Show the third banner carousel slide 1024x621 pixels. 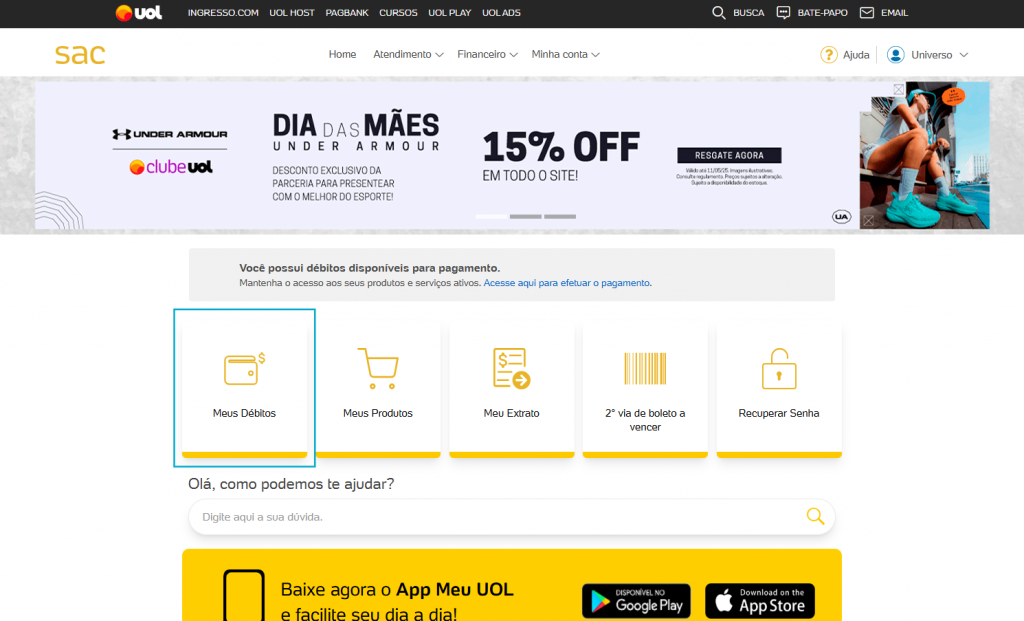560,216
